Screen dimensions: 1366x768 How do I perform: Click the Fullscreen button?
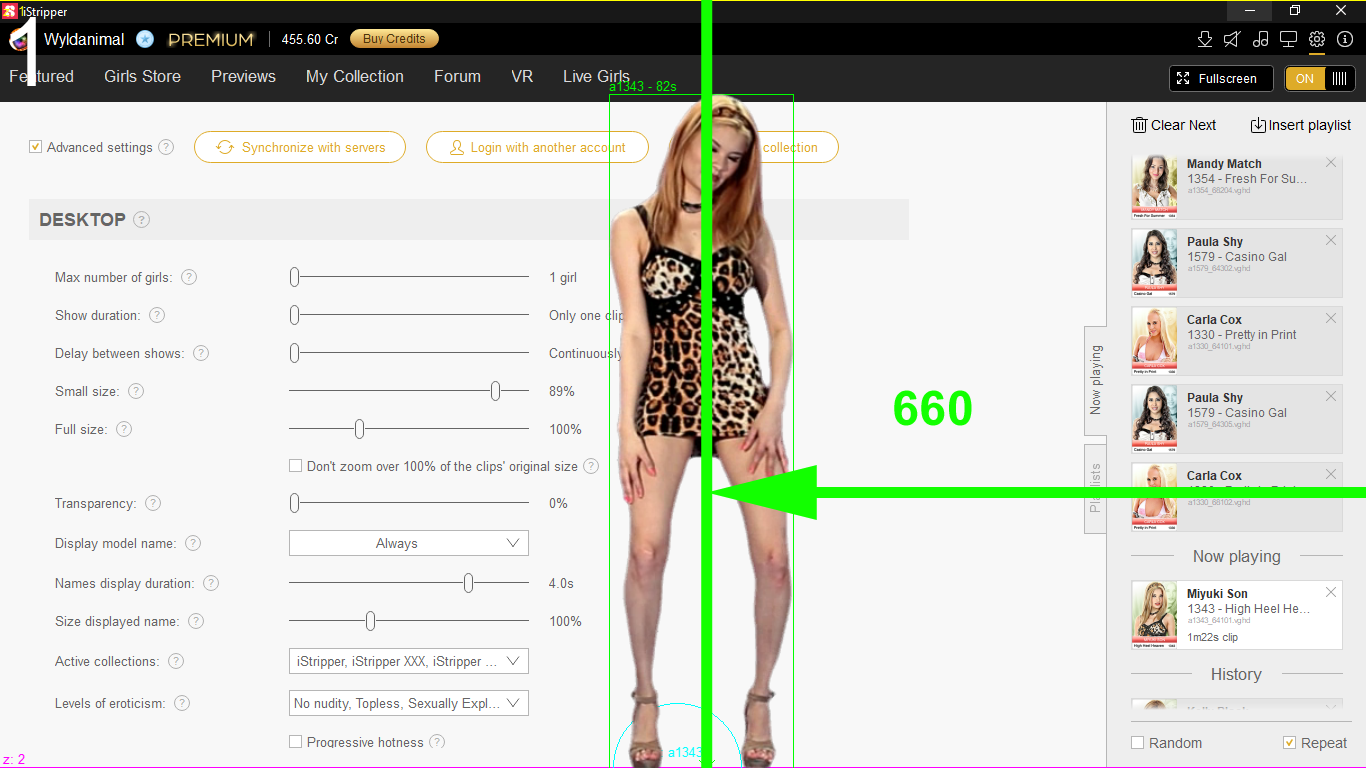pos(1221,78)
